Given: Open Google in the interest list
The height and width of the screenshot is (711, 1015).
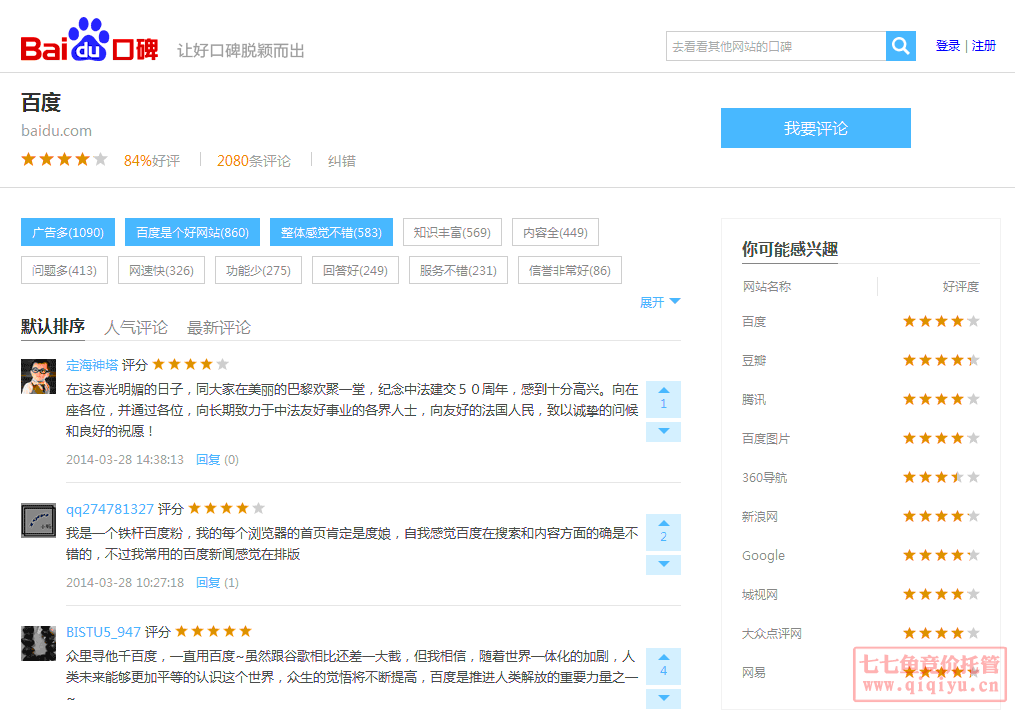Looking at the screenshot, I should [763, 556].
